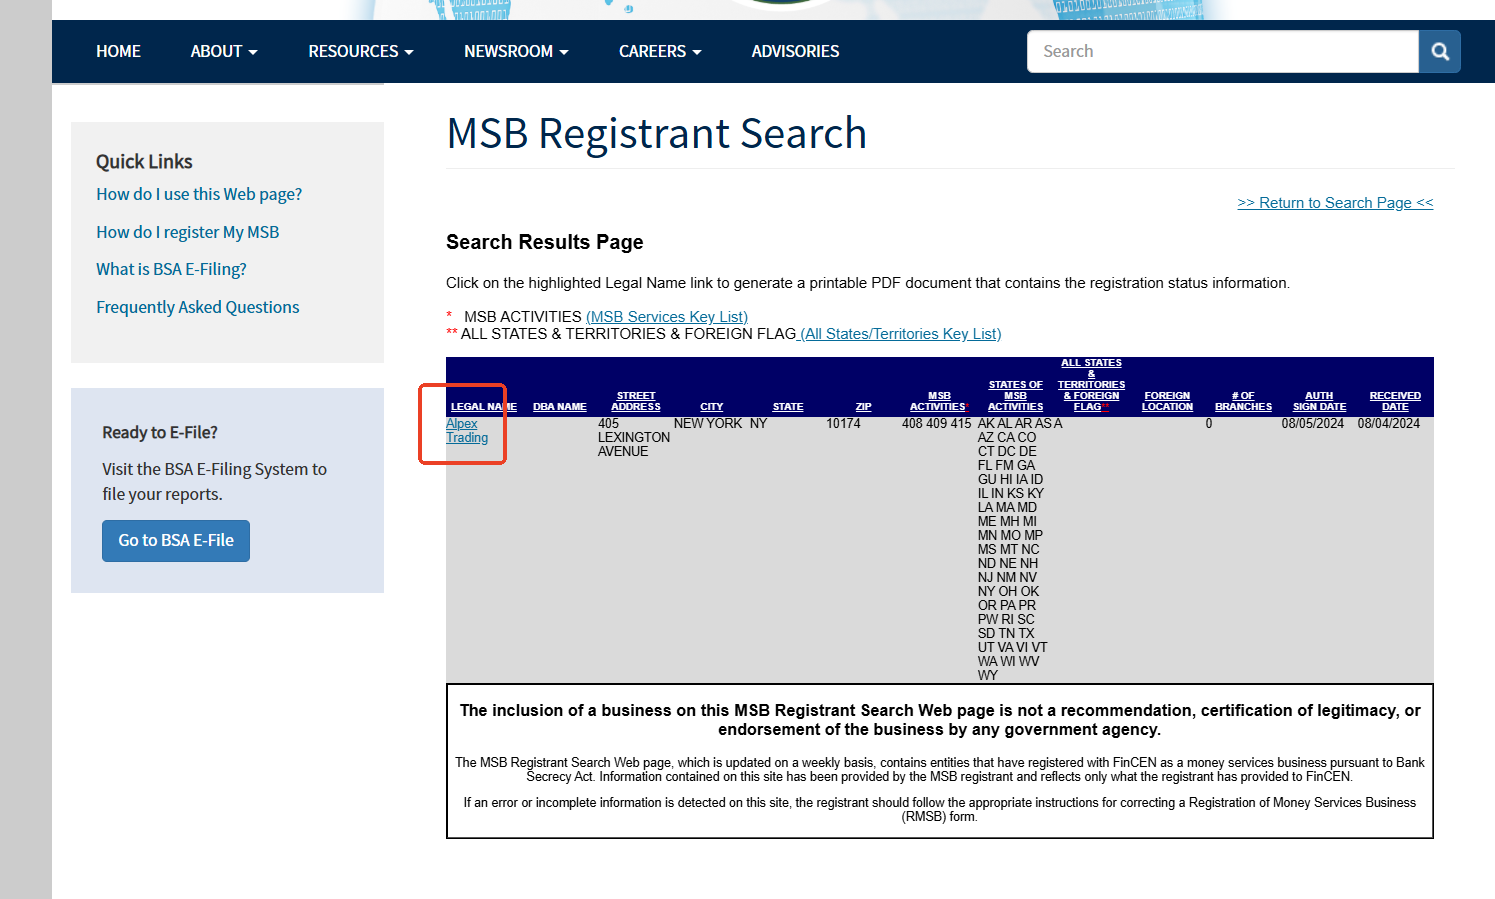
Task: Click the search magnifier icon button
Action: point(1439,52)
